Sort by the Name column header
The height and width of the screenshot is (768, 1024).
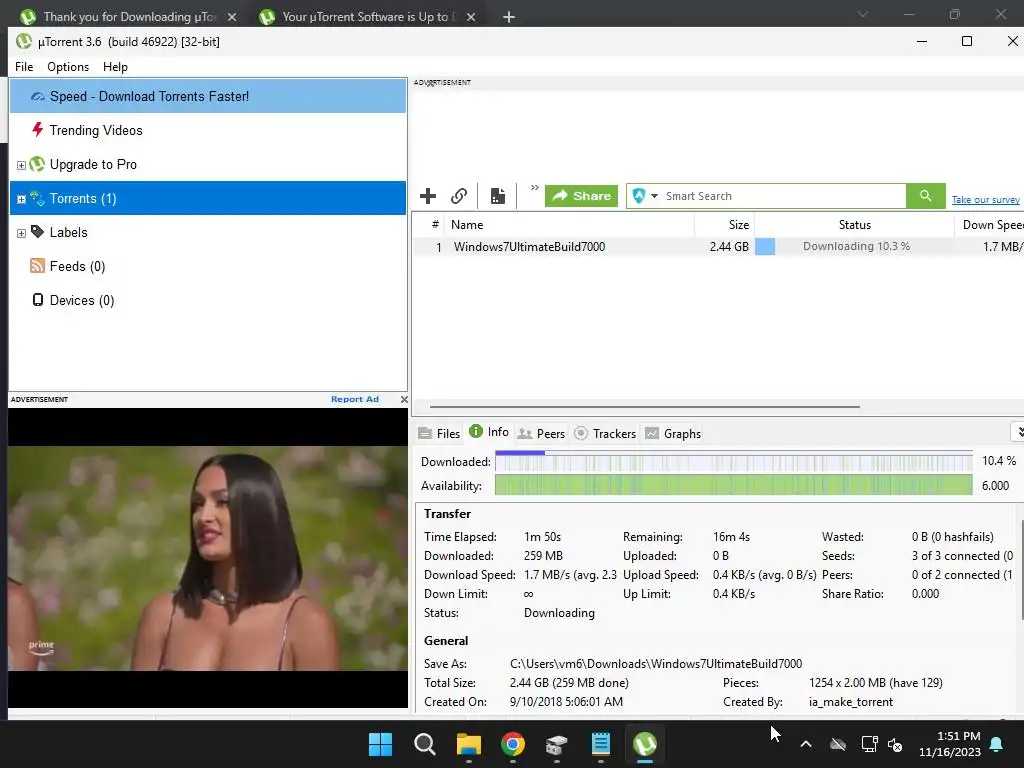[569, 225]
